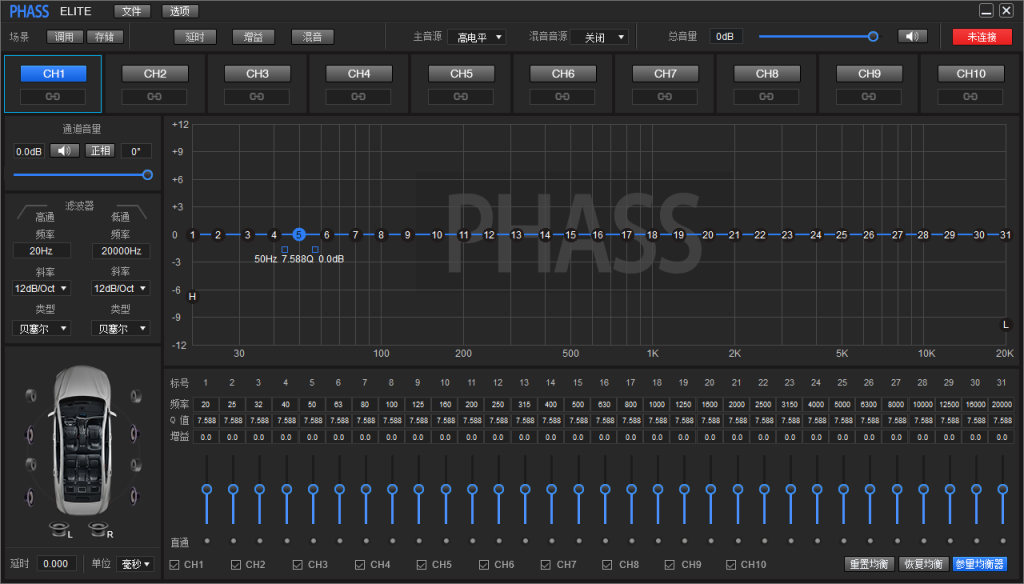Image resolution: width=1024 pixels, height=584 pixels.
Task: Select the lowest right door speaker beside the car
Action: [x=135, y=496]
